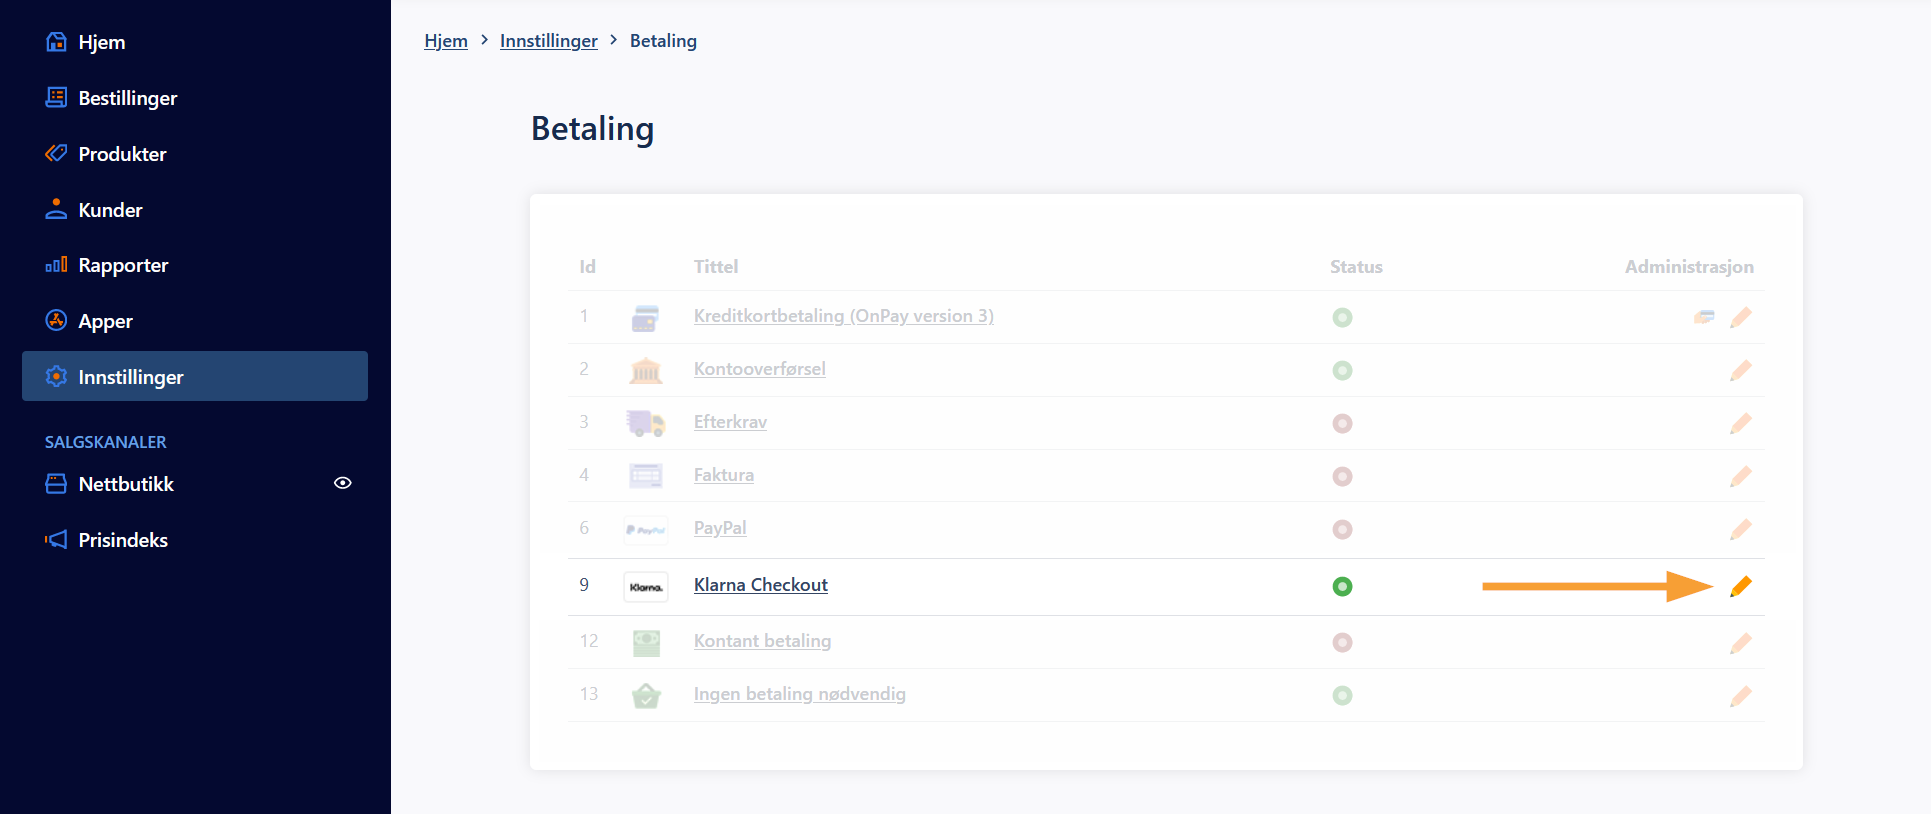This screenshot has width=1931, height=814.
Task: Toggle status dot for Ingen betaling nødvendig
Action: point(1342,695)
